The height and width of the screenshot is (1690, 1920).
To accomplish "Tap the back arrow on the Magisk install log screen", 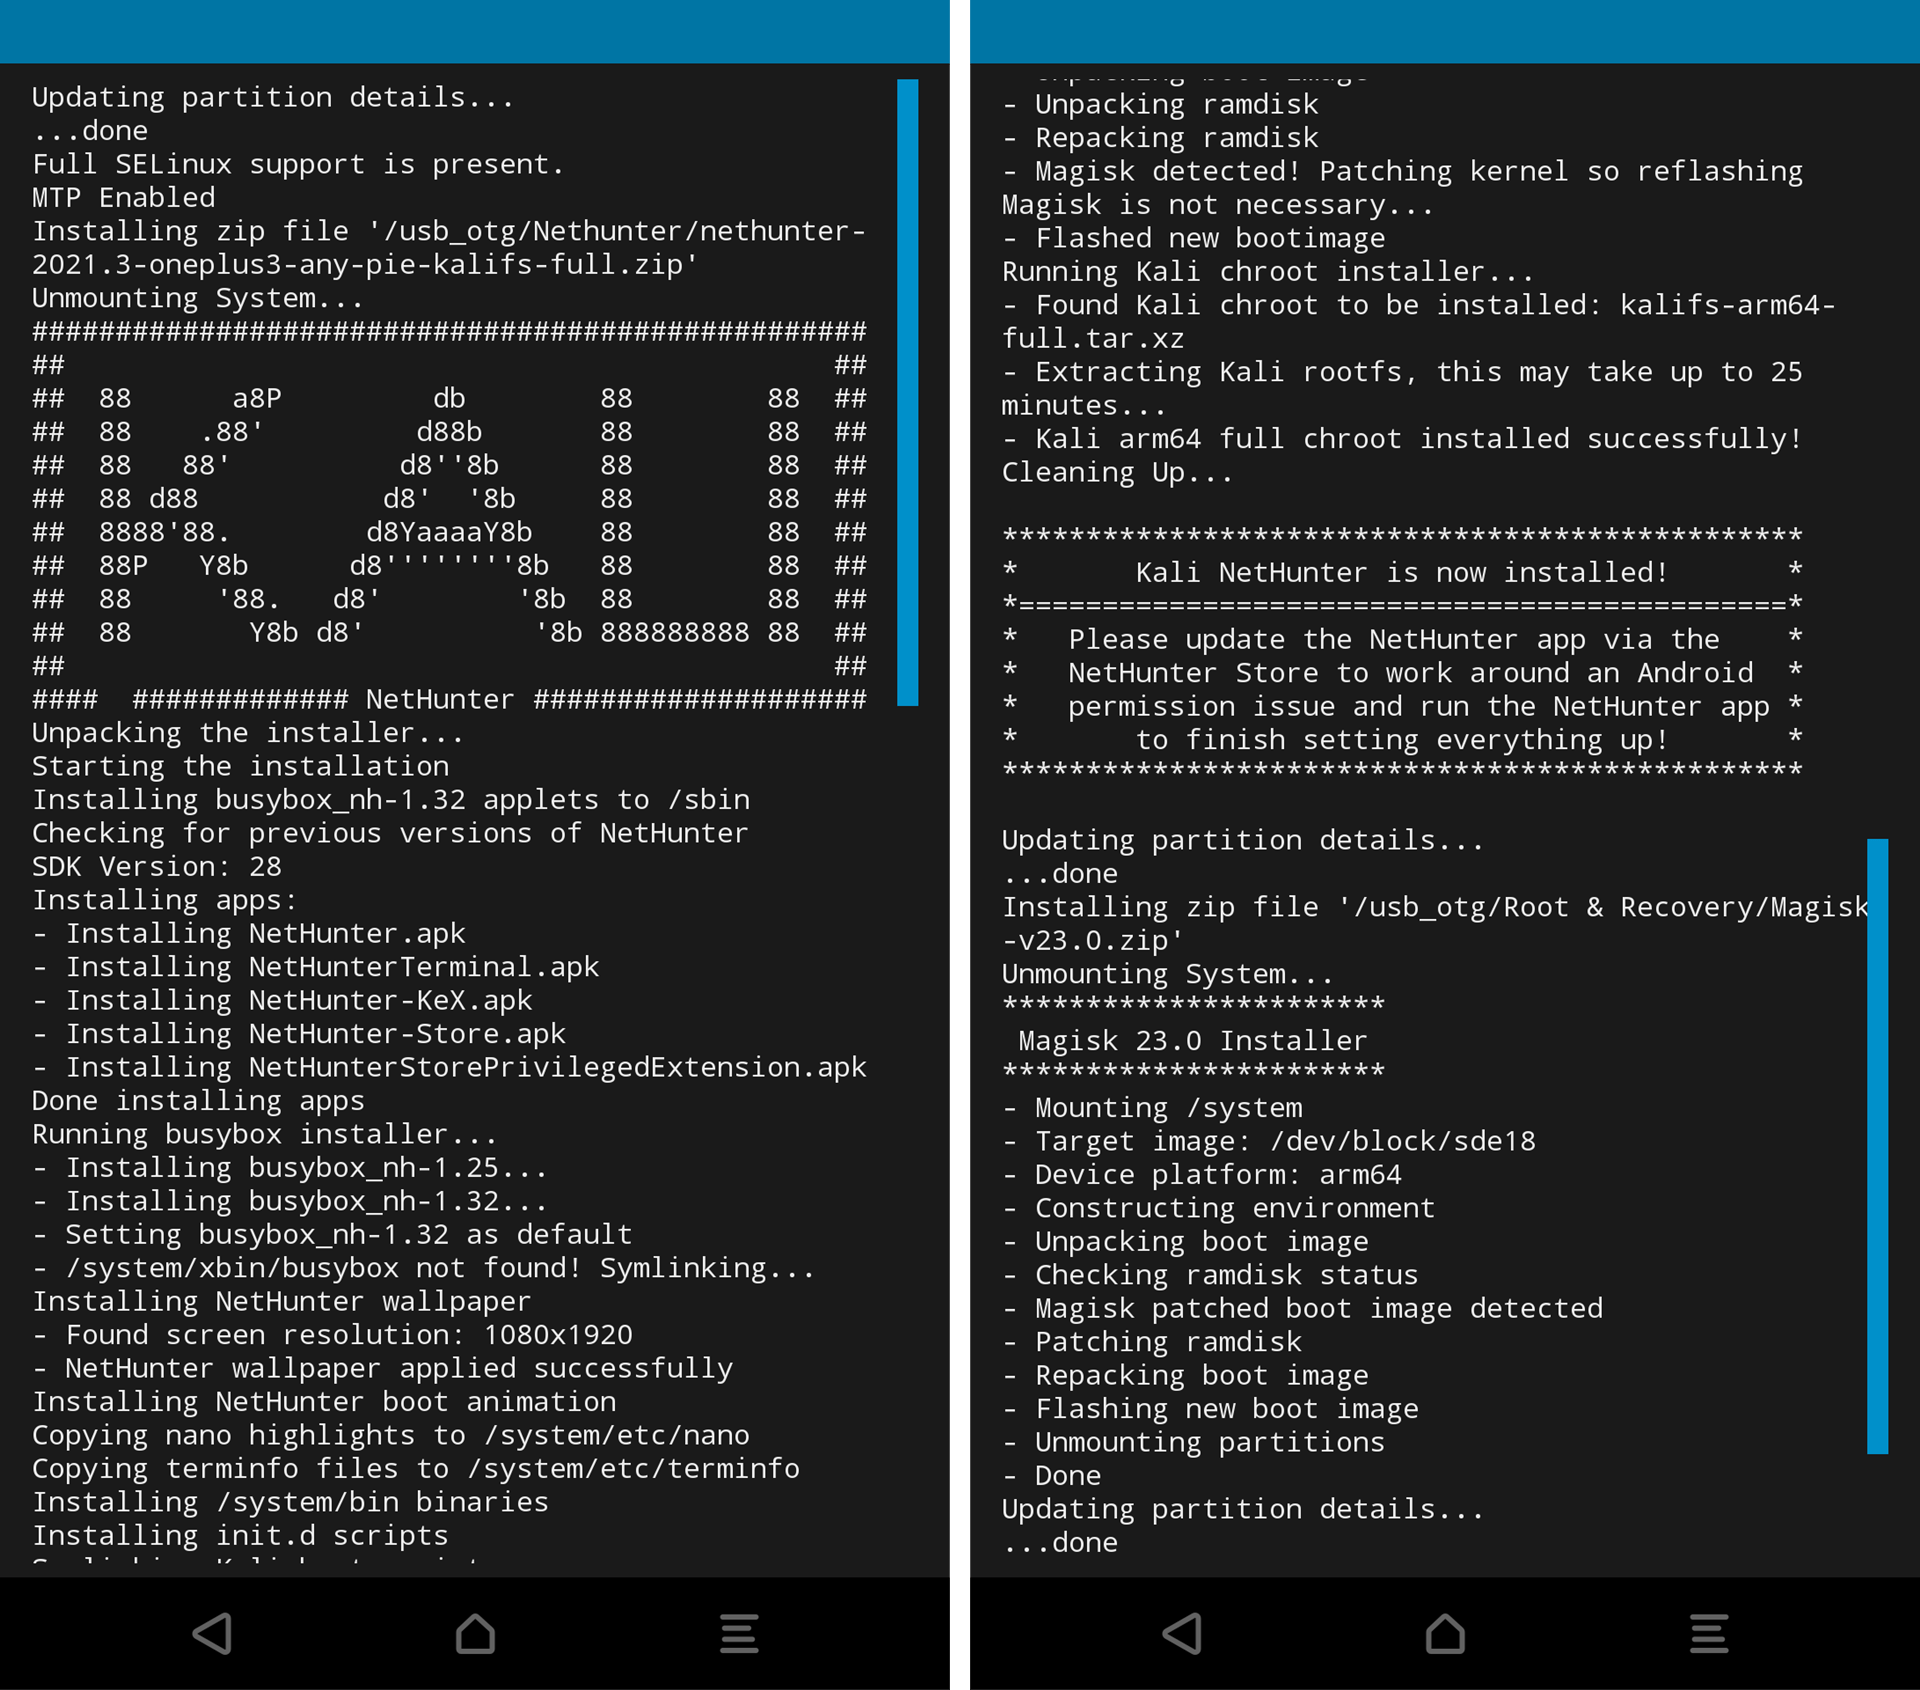I will point(1182,1633).
